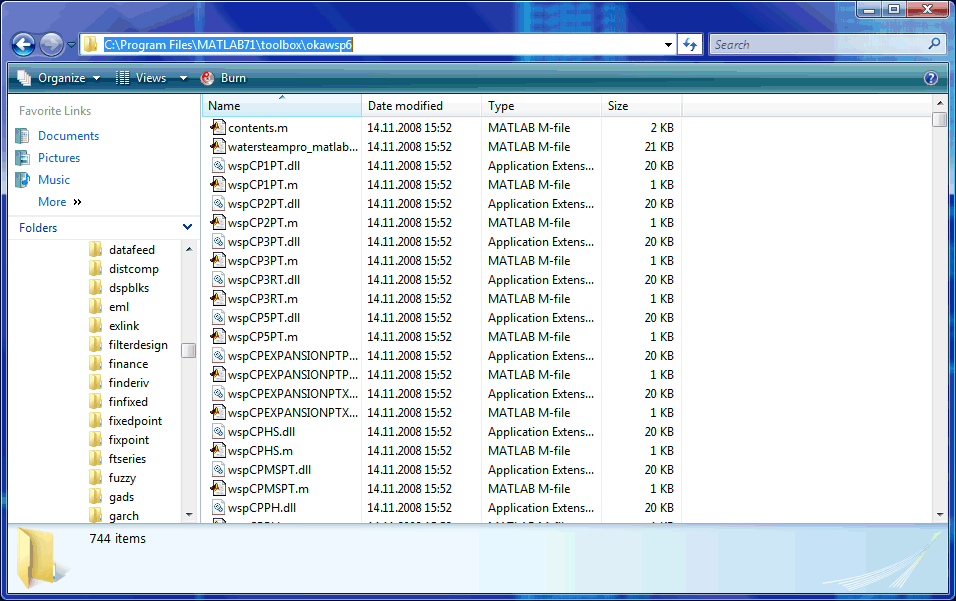Select the wspCPMSPT.m file name
956x601 pixels.
pos(268,488)
